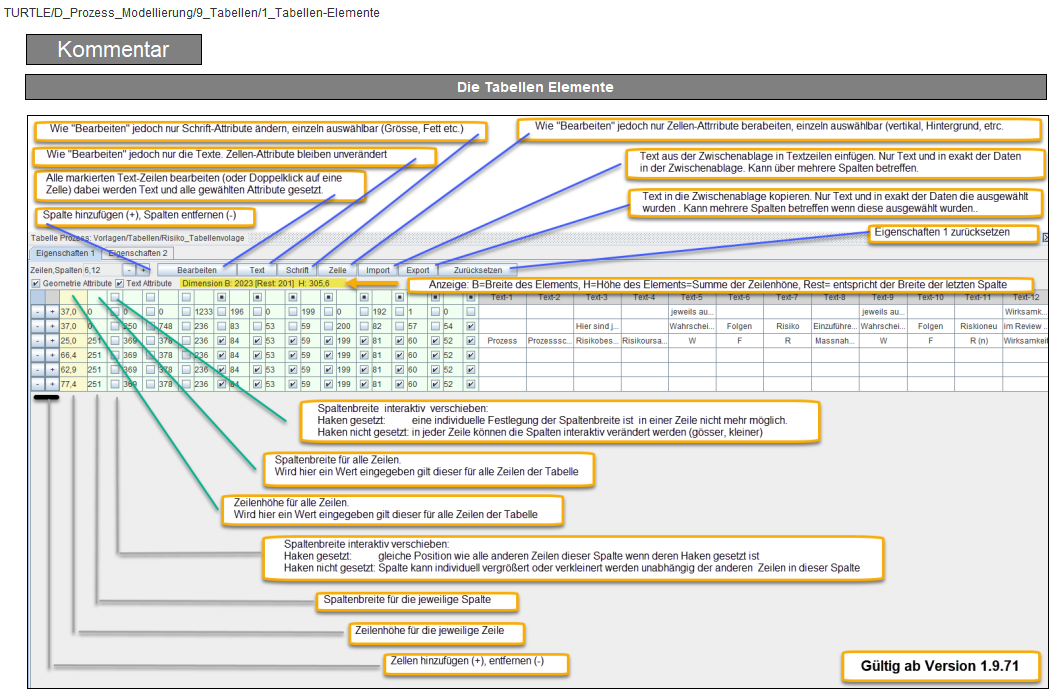This screenshot has height=696, width=1056.
Task: Click the Zelle button
Action: point(337,270)
